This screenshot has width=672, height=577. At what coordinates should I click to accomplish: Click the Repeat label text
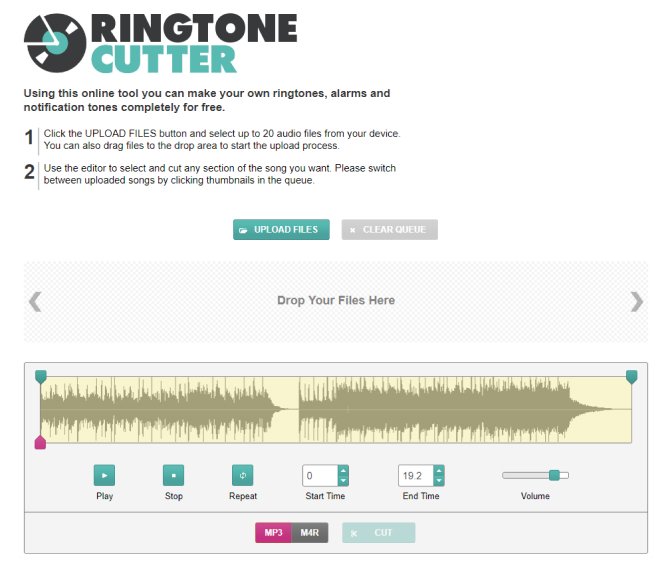243,496
